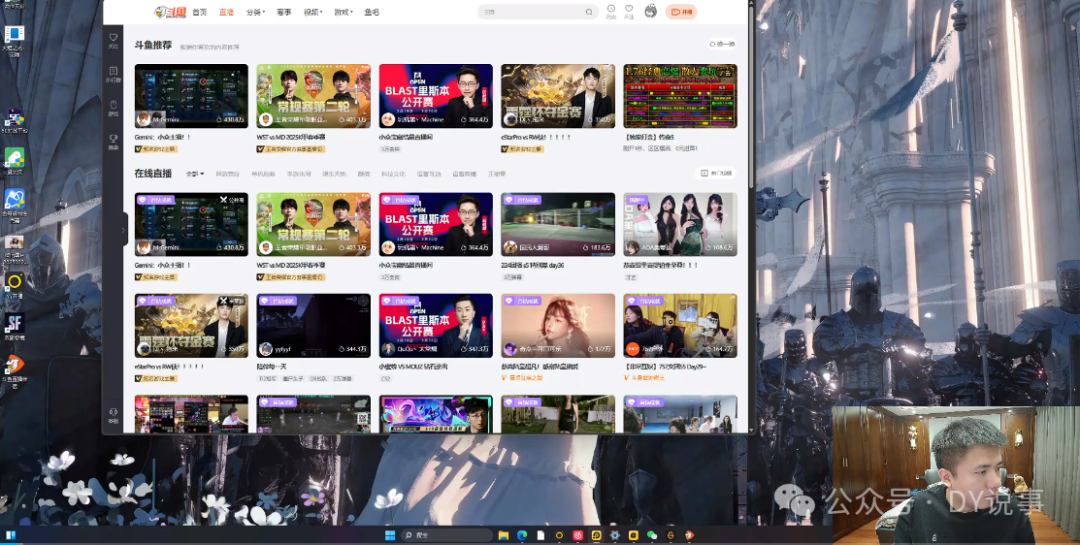The image size is (1080, 545).
Task: Open Microsoft Edge from taskbar
Action: point(522,535)
